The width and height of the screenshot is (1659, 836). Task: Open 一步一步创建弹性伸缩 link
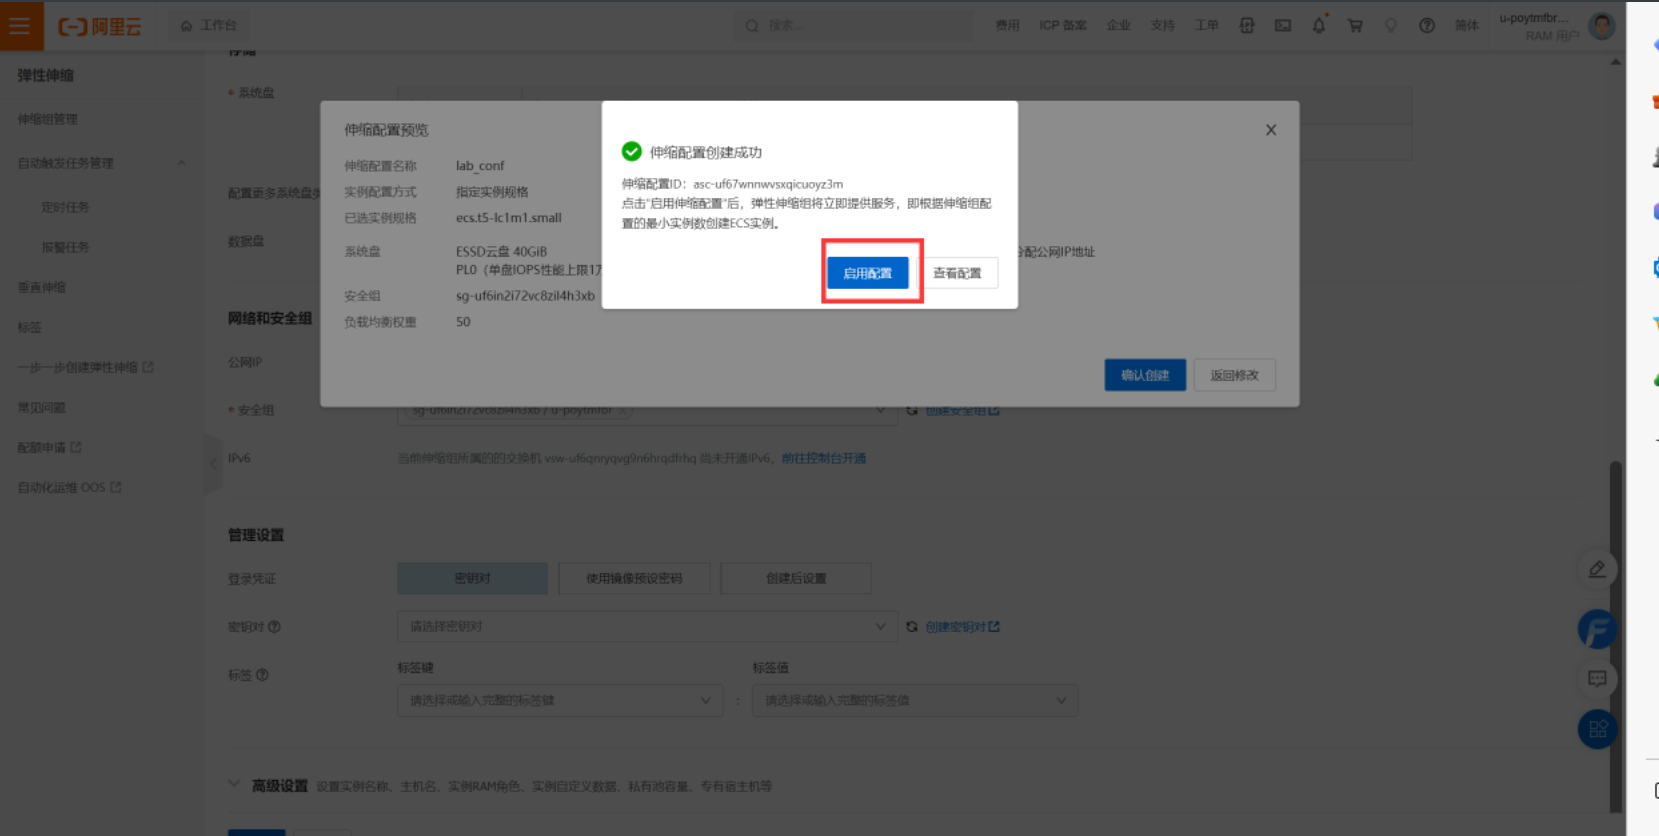[x=85, y=367]
